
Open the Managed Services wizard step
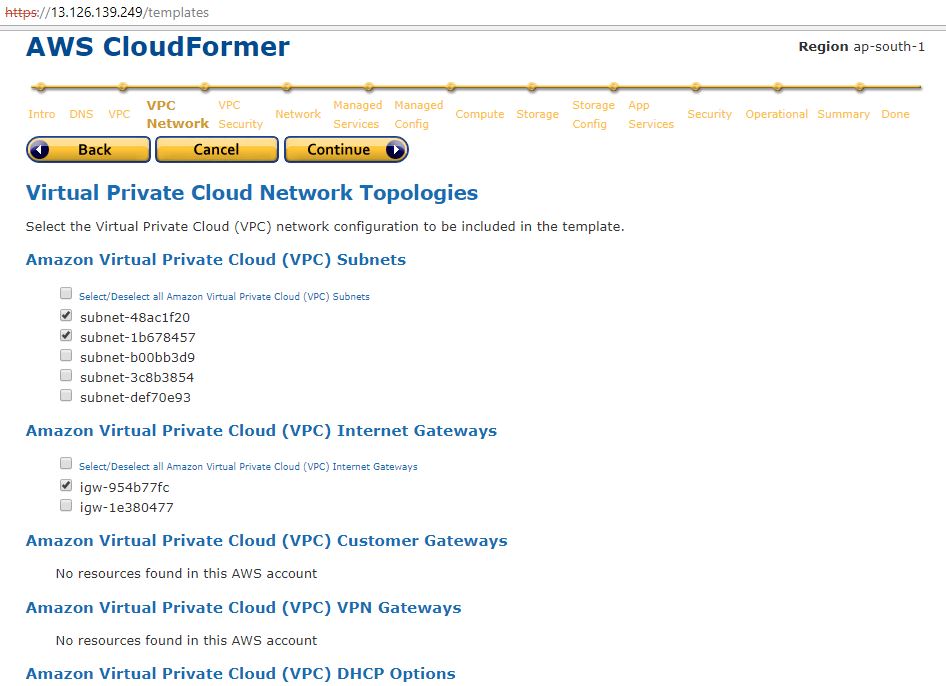tap(357, 114)
